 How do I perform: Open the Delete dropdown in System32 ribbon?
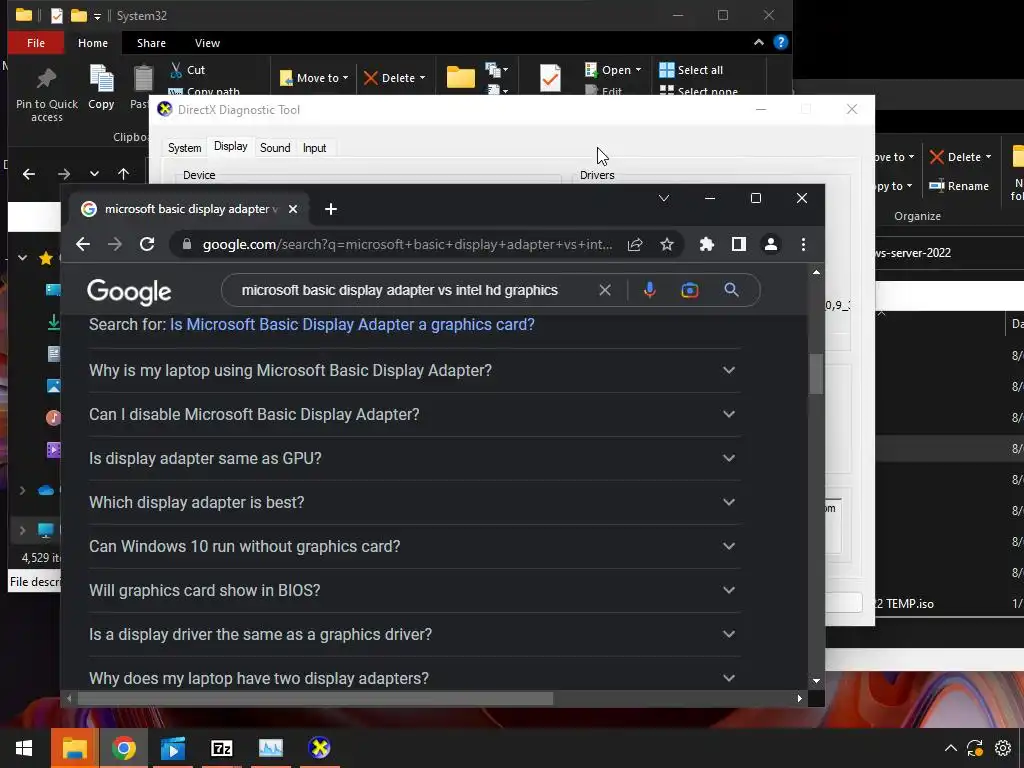pyautogui.click(x=394, y=78)
